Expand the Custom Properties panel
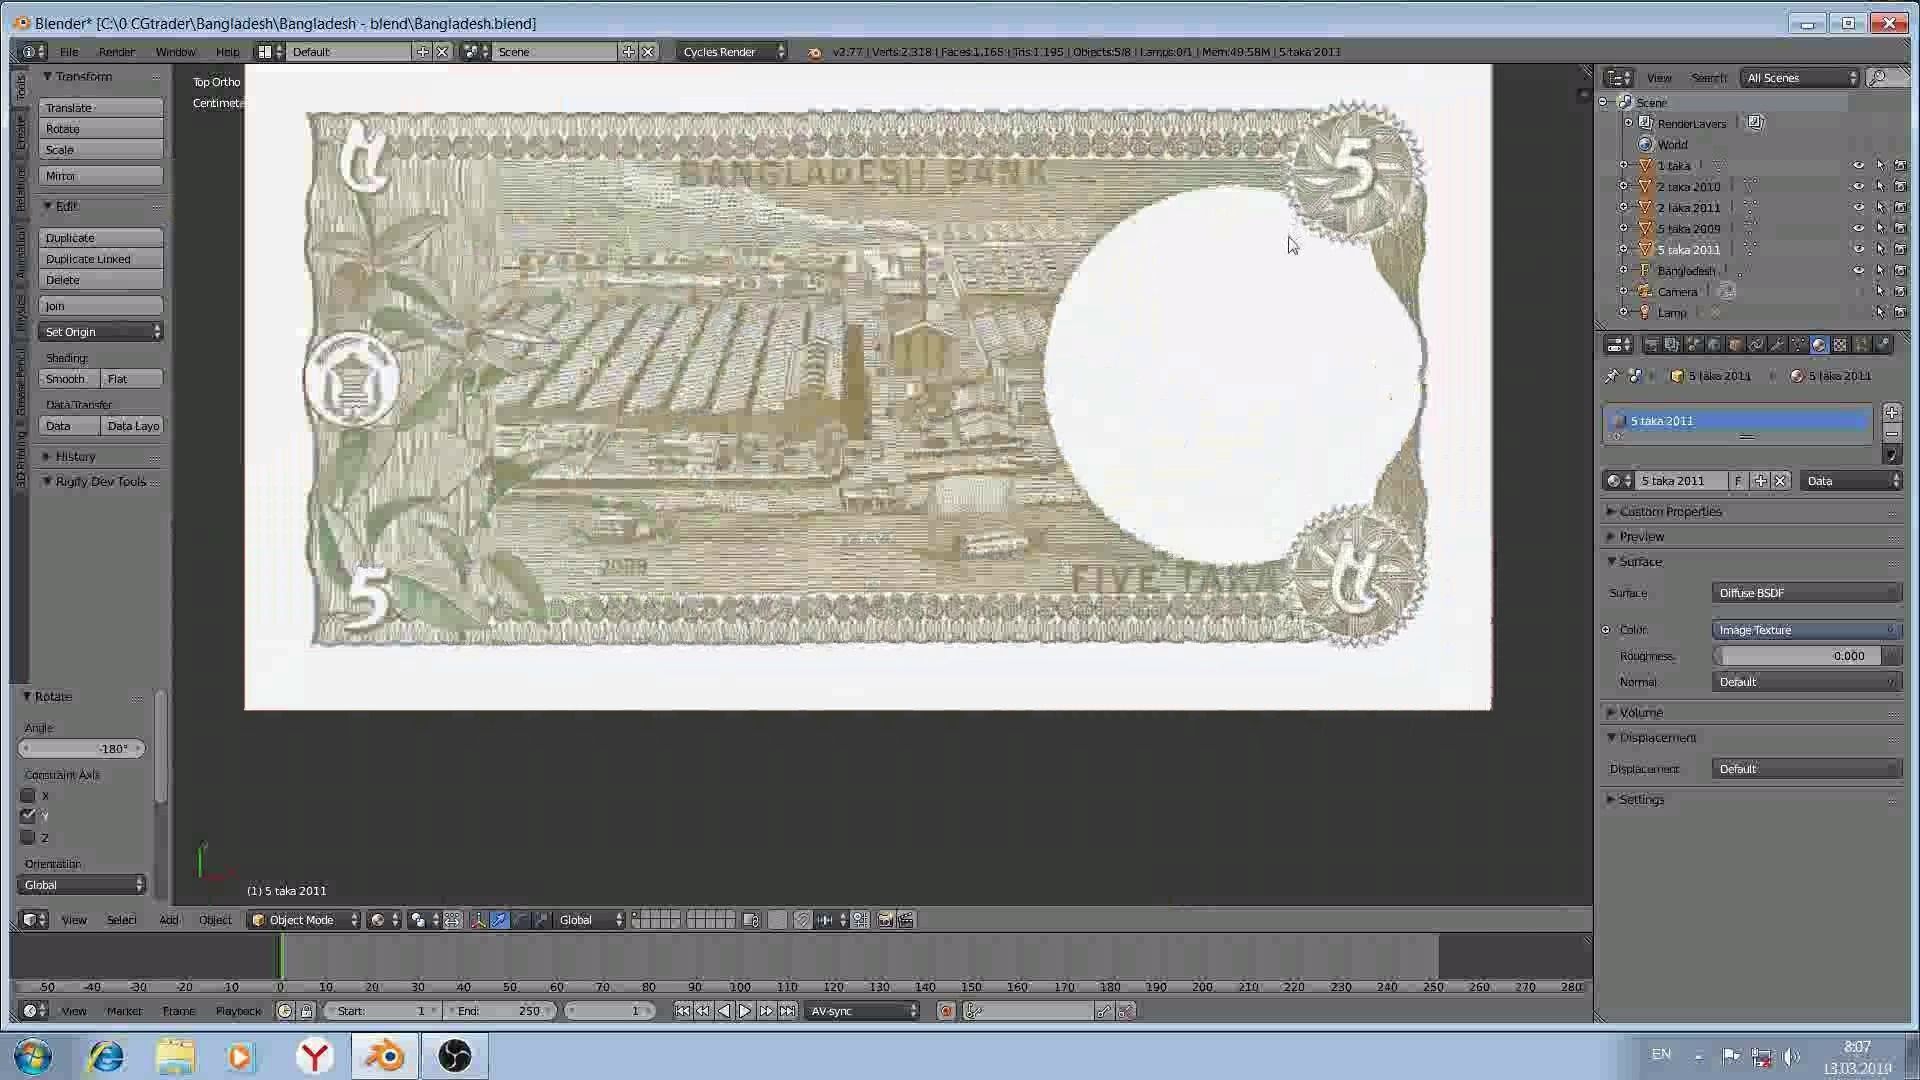Viewport: 1920px width, 1080px height. coord(1669,512)
